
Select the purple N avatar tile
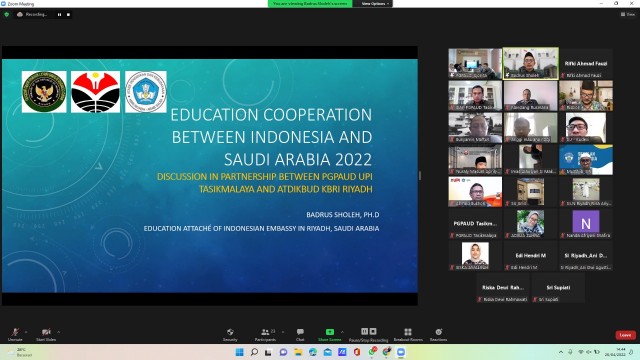586,223
